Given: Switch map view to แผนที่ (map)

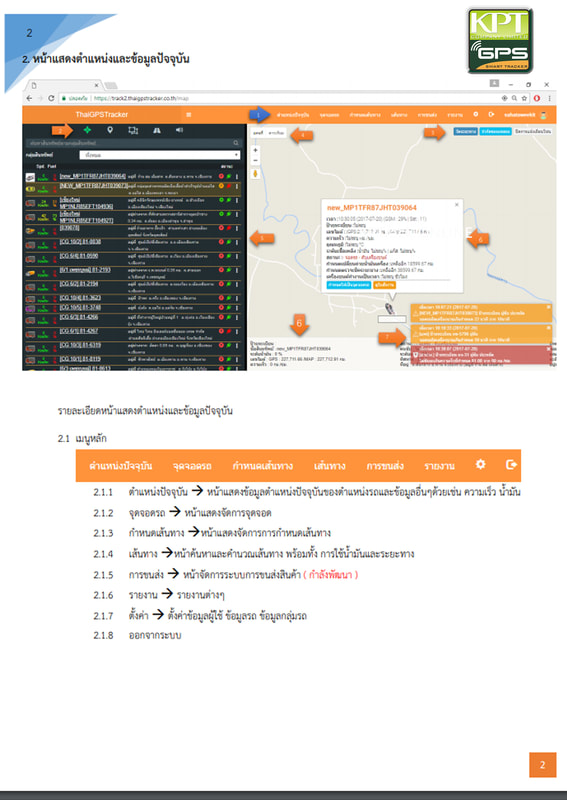Looking at the screenshot, I should click(x=258, y=133).
